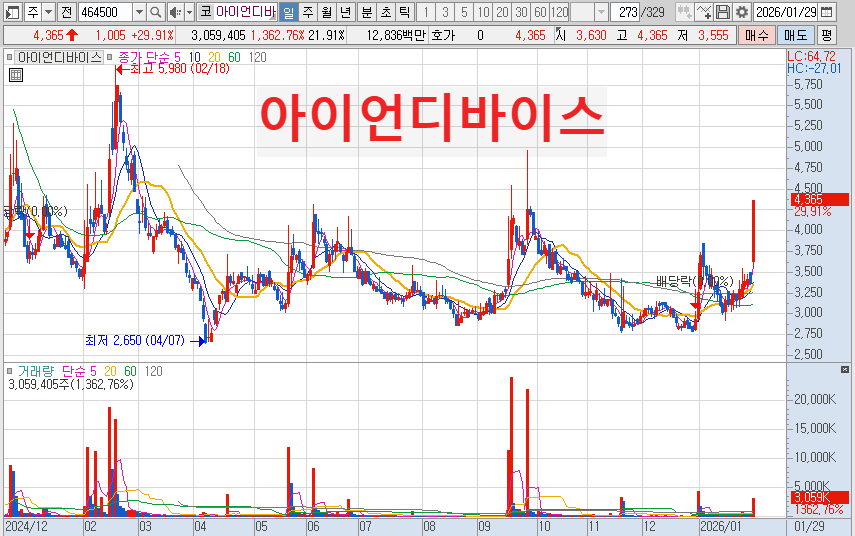Click the 코 market badge
This screenshot has width=855, height=536.
pyautogui.click(x=205, y=11)
